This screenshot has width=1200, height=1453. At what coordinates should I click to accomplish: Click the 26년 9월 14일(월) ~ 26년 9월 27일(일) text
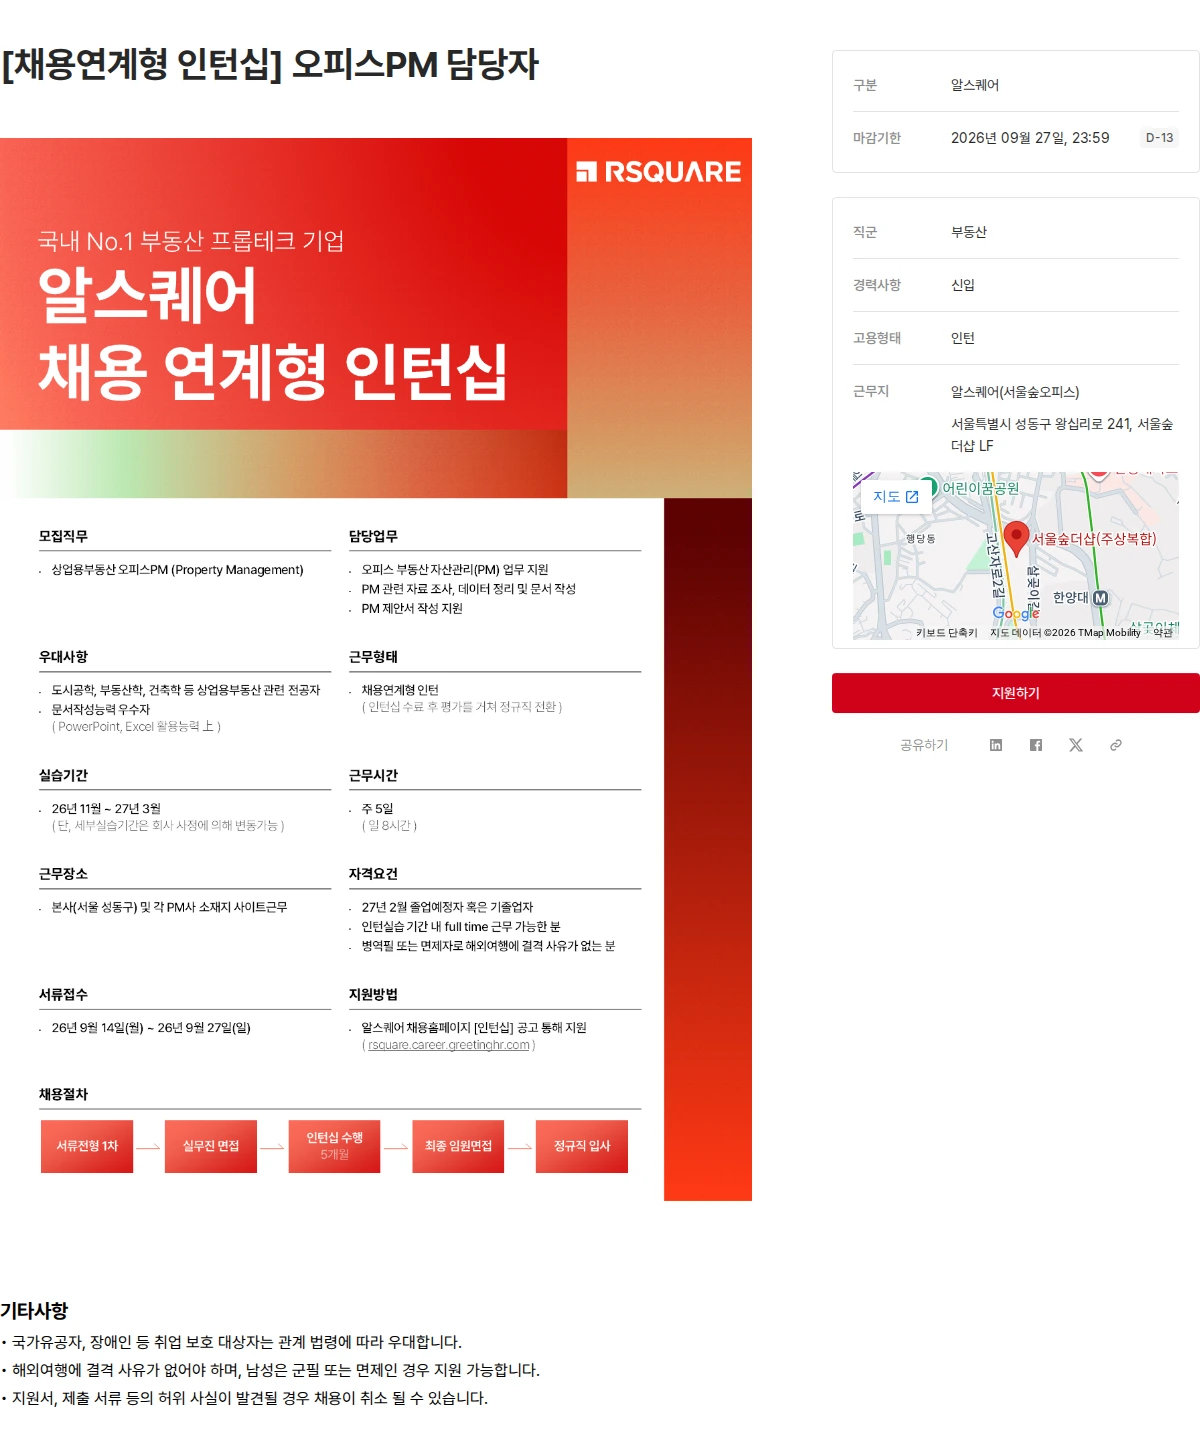tap(151, 1027)
